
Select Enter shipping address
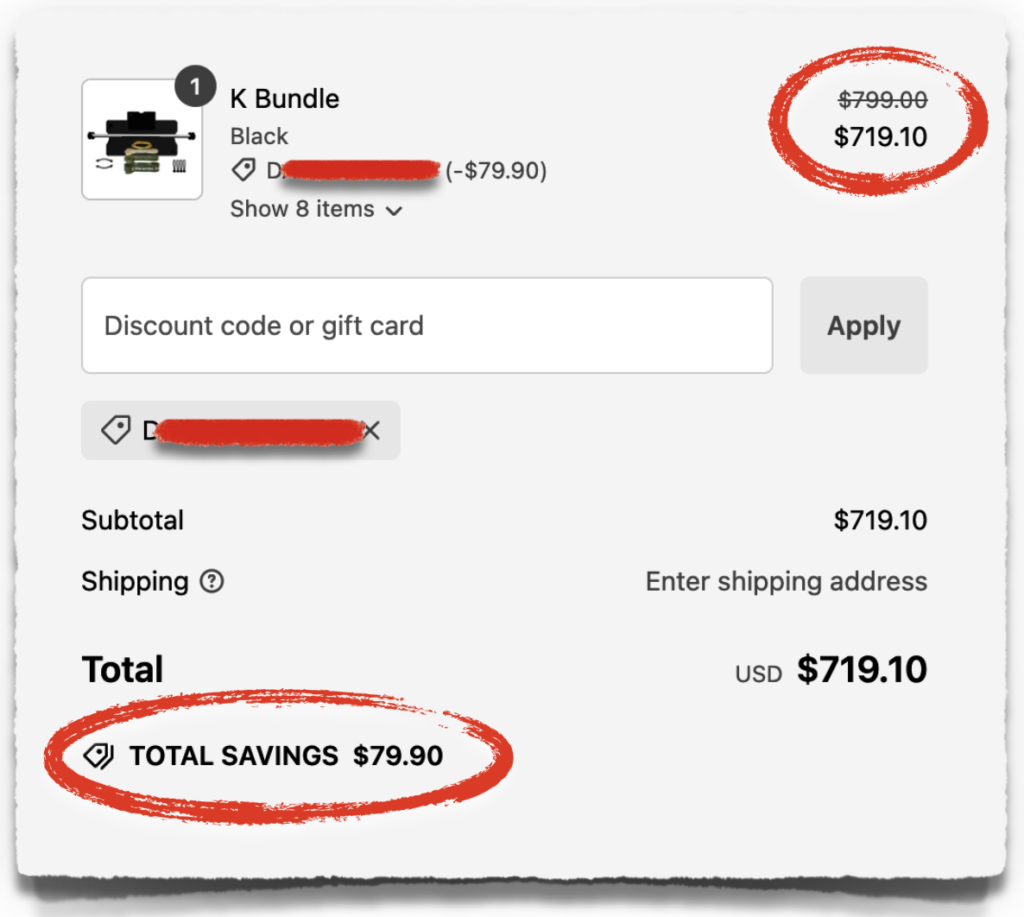point(786,581)
